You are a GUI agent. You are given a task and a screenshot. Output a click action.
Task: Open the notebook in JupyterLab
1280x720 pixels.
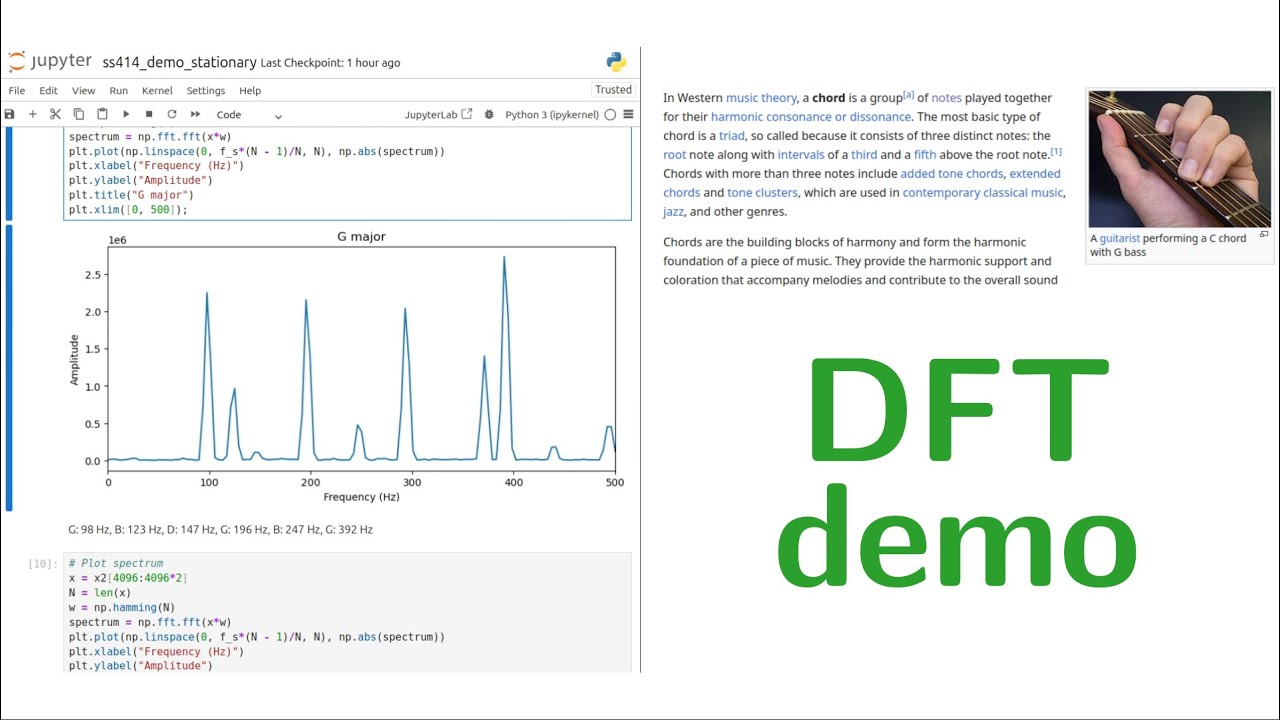(x=439, y=115)
